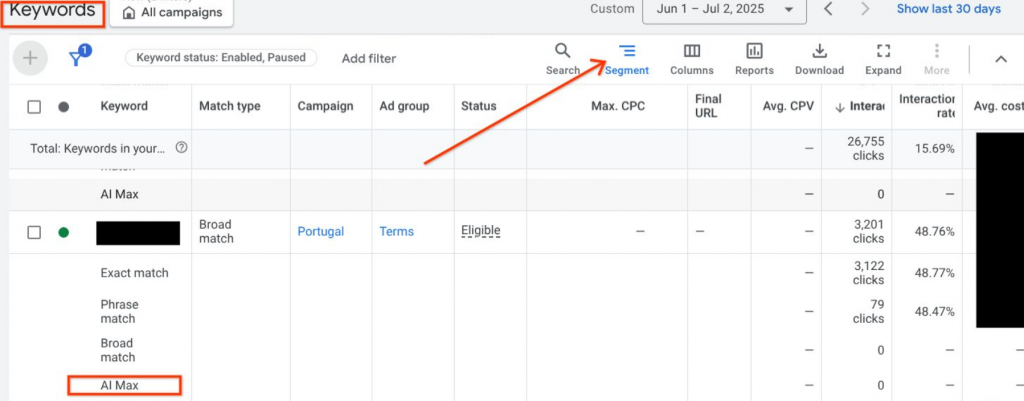Open the Columns editor icon

691,51
